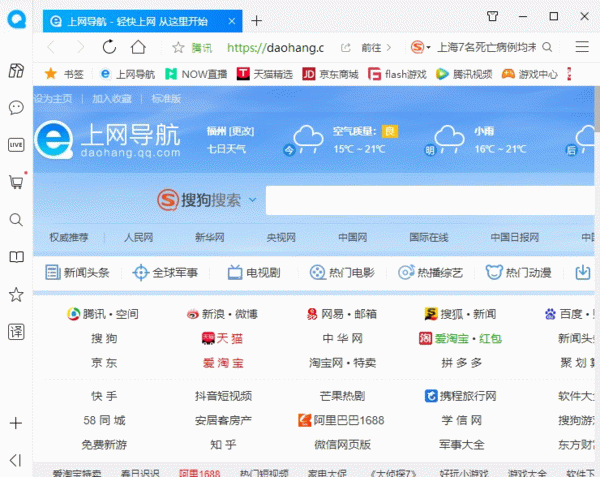This screenshot has width=600, height=477.
Task: Open the flash游戏 bookmark
Action: tap(397, 74)
